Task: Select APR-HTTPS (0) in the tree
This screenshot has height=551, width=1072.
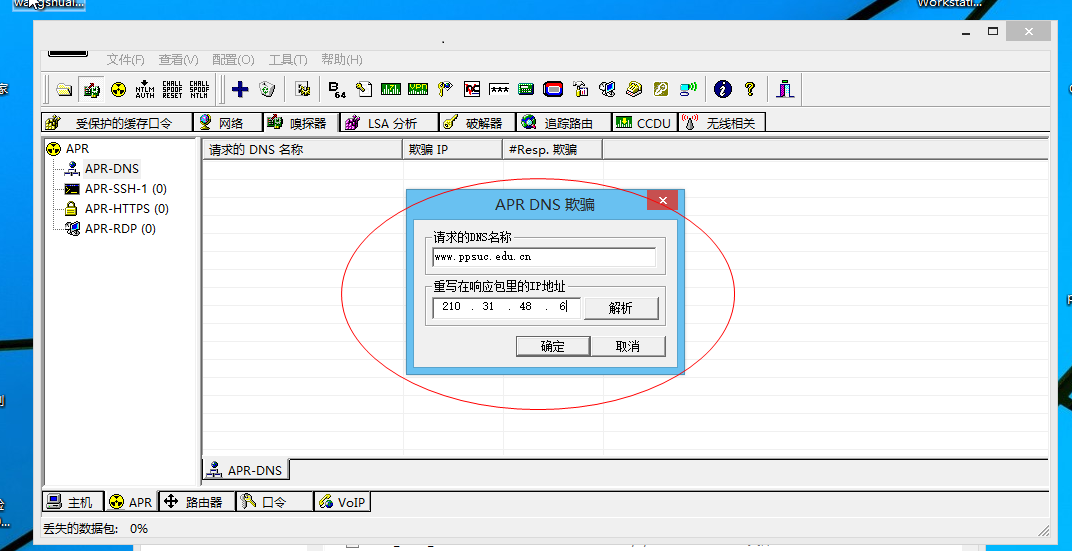Action: pos(126,209)
